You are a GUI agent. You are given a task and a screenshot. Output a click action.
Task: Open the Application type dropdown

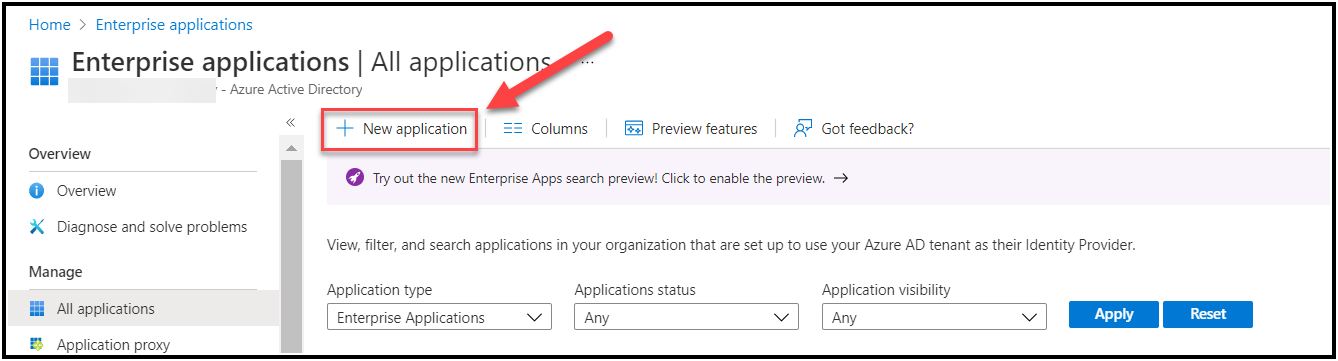click(439, 318)
